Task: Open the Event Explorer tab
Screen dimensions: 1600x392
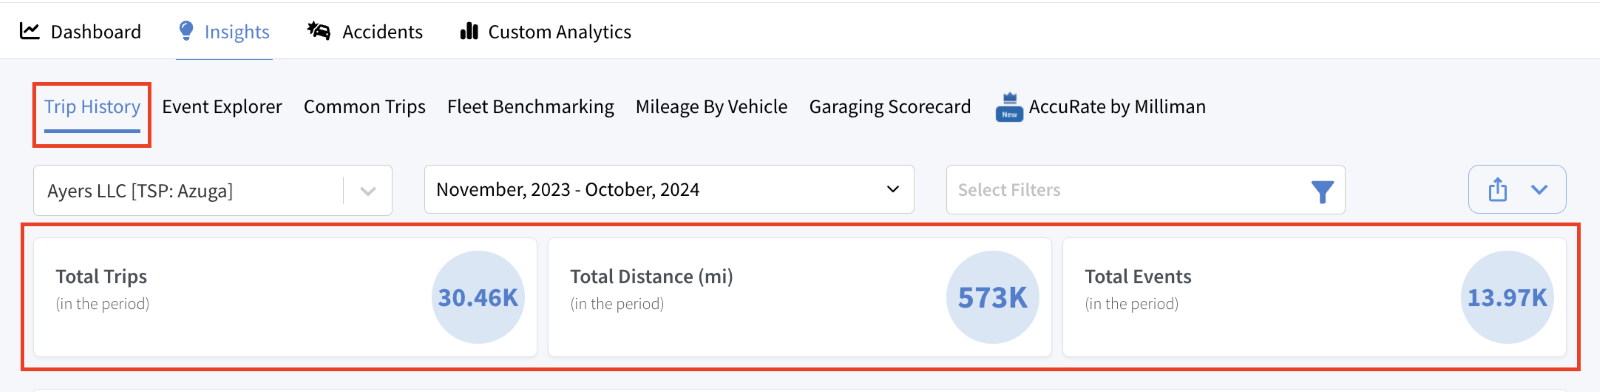Action: 222,107
